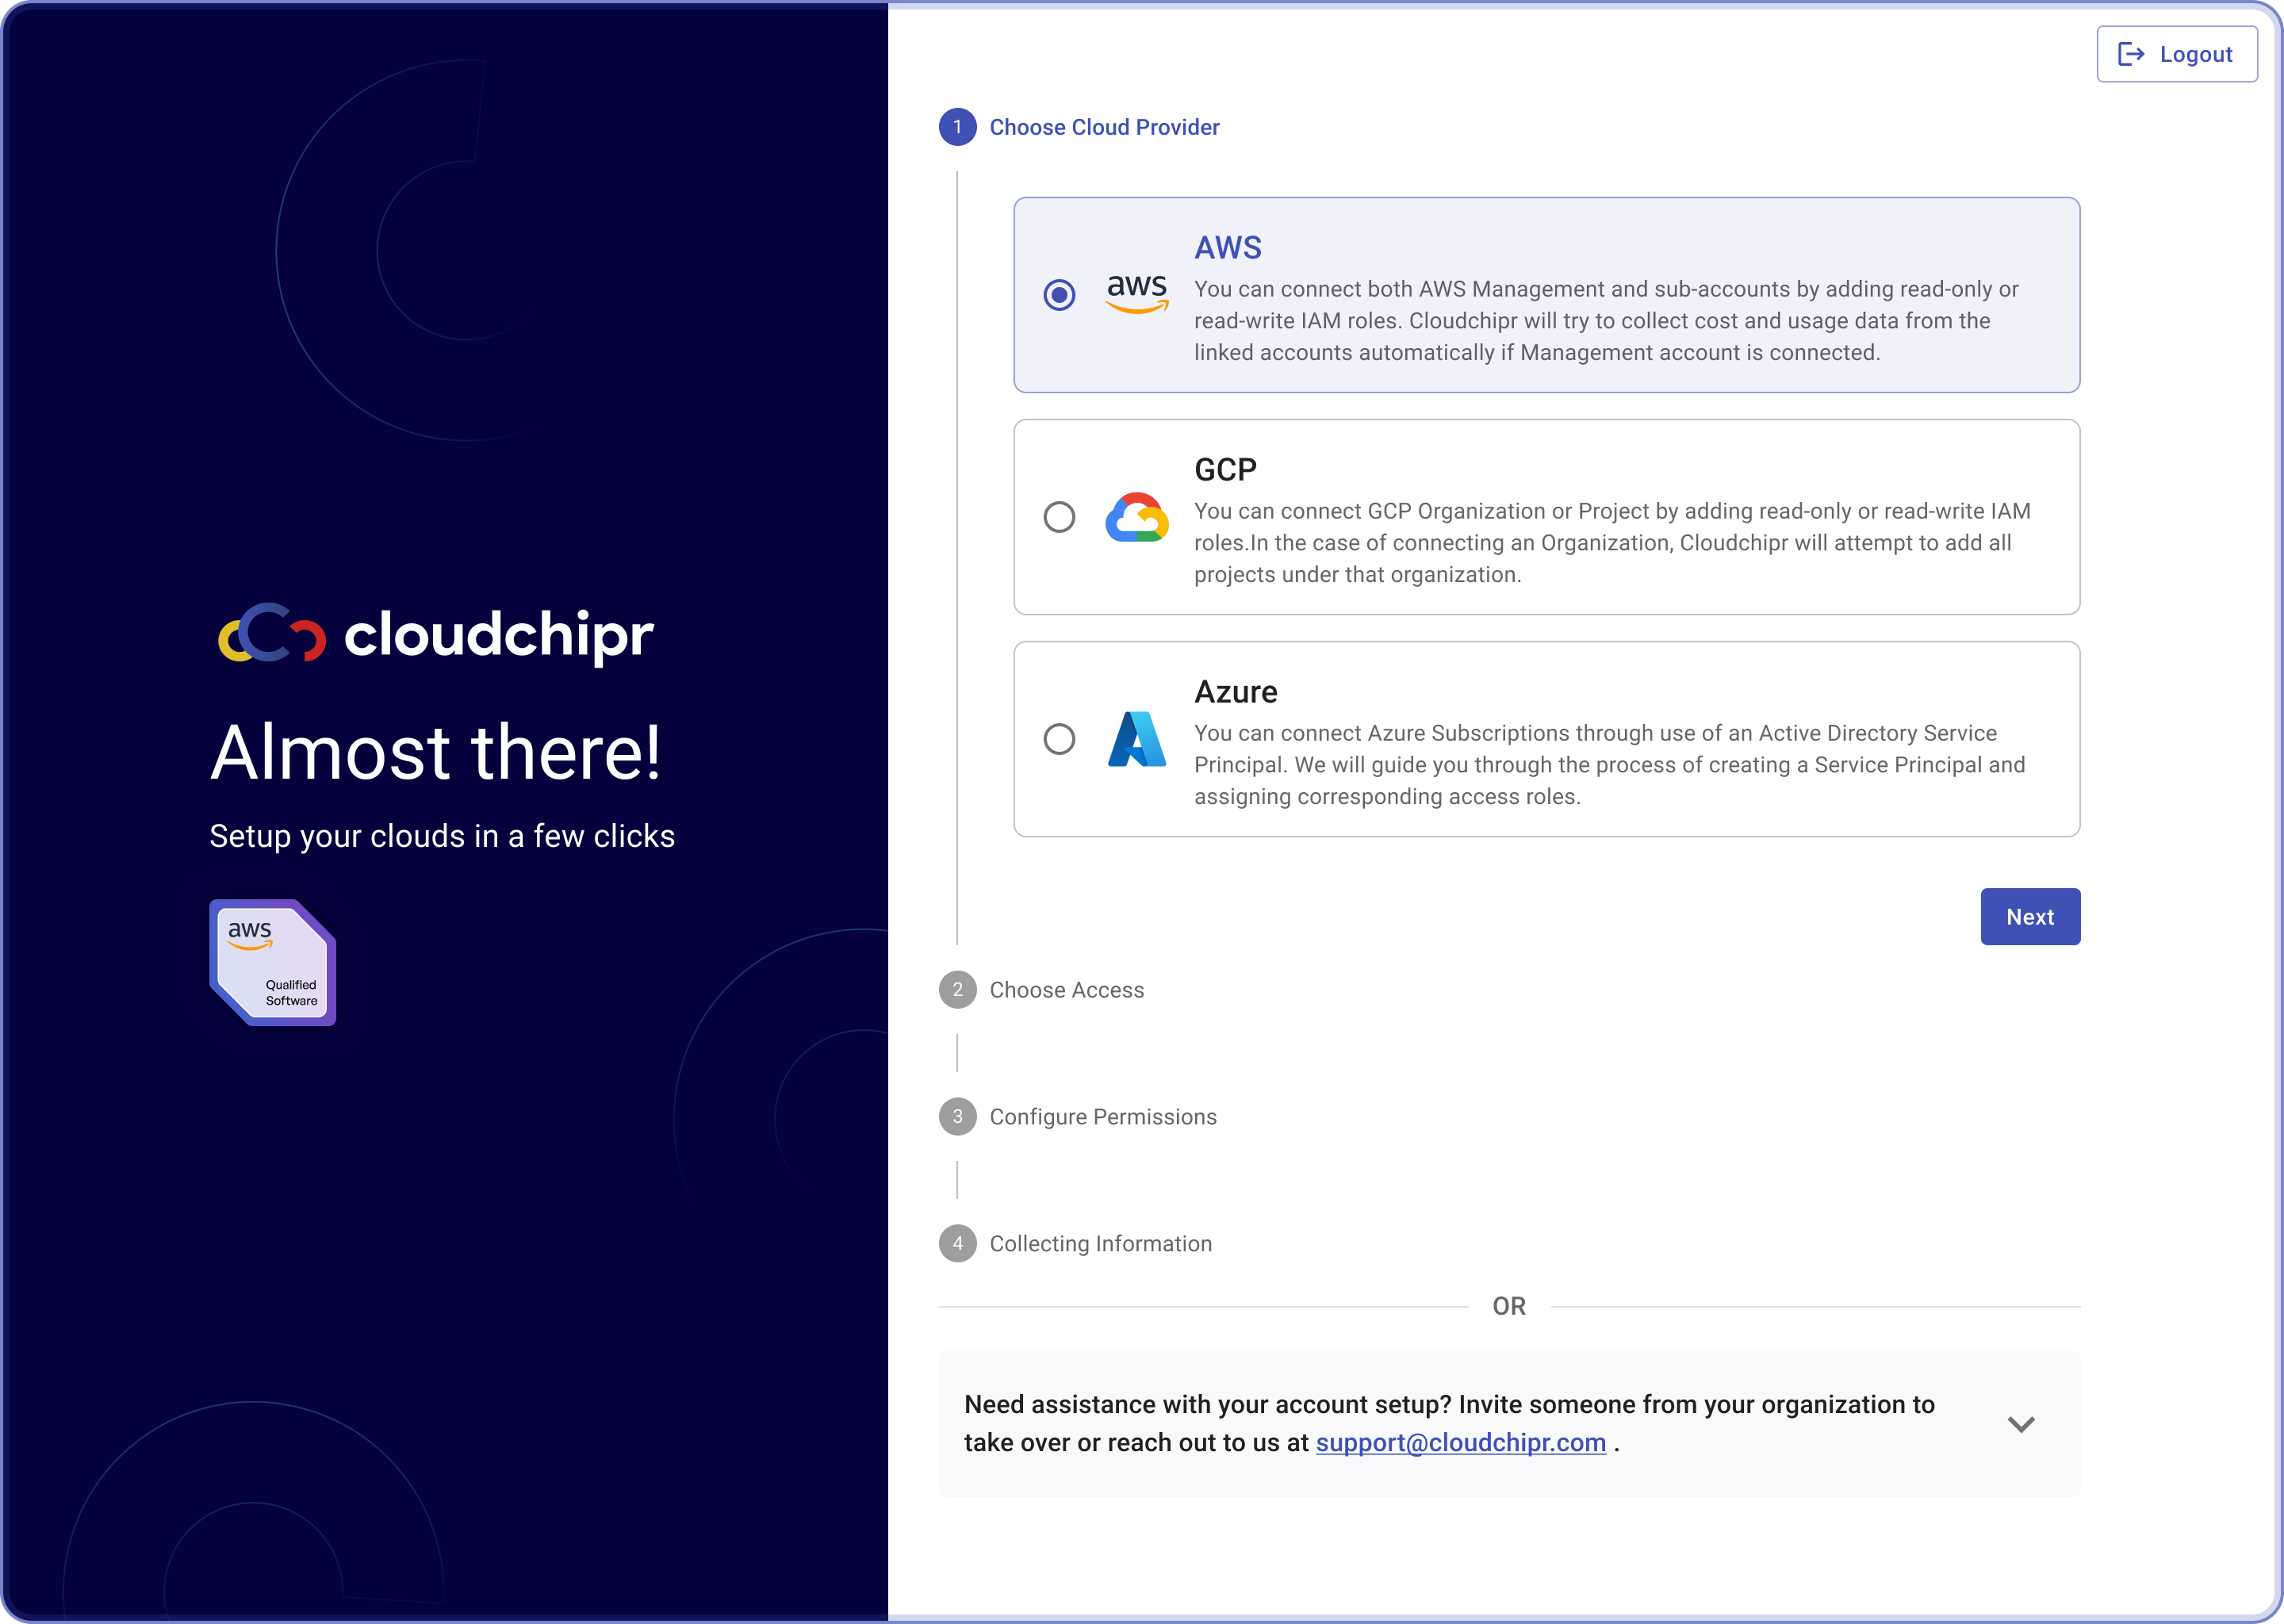2284x1624 pixels.
Task: Open step 3 Configure Permissions
Action: pyautogui.click(x=1078, y=1117)
